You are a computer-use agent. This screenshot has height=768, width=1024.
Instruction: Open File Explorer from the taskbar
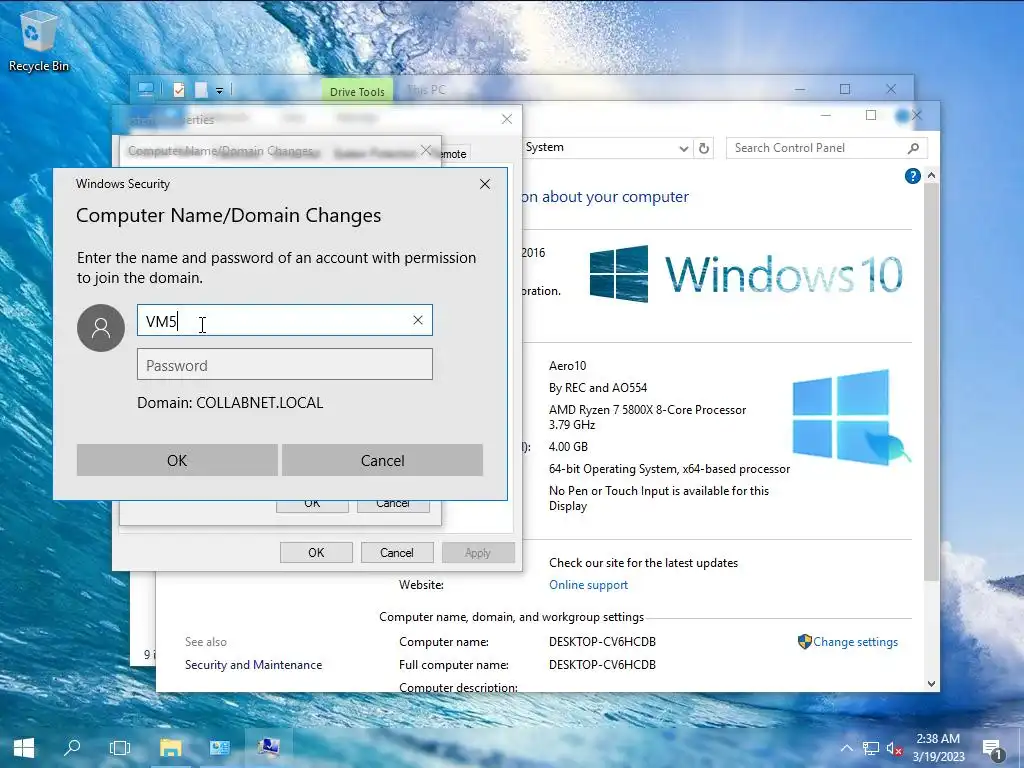pyautogui.click(x=171, y=748)
